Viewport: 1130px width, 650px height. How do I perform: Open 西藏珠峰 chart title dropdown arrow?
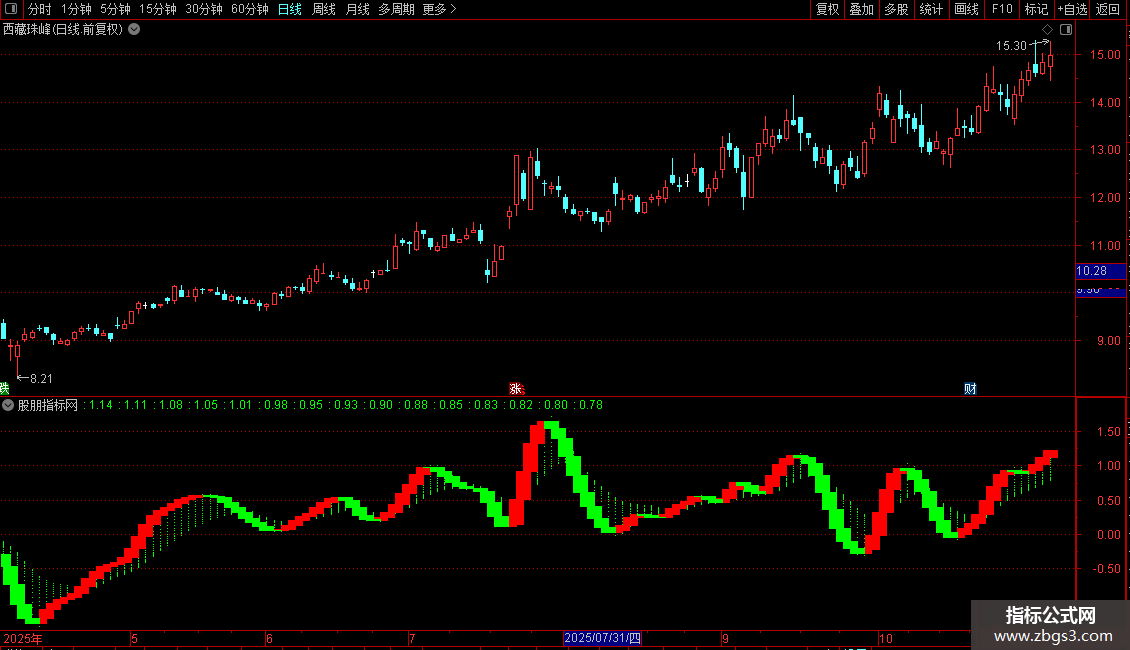(134, 30)
